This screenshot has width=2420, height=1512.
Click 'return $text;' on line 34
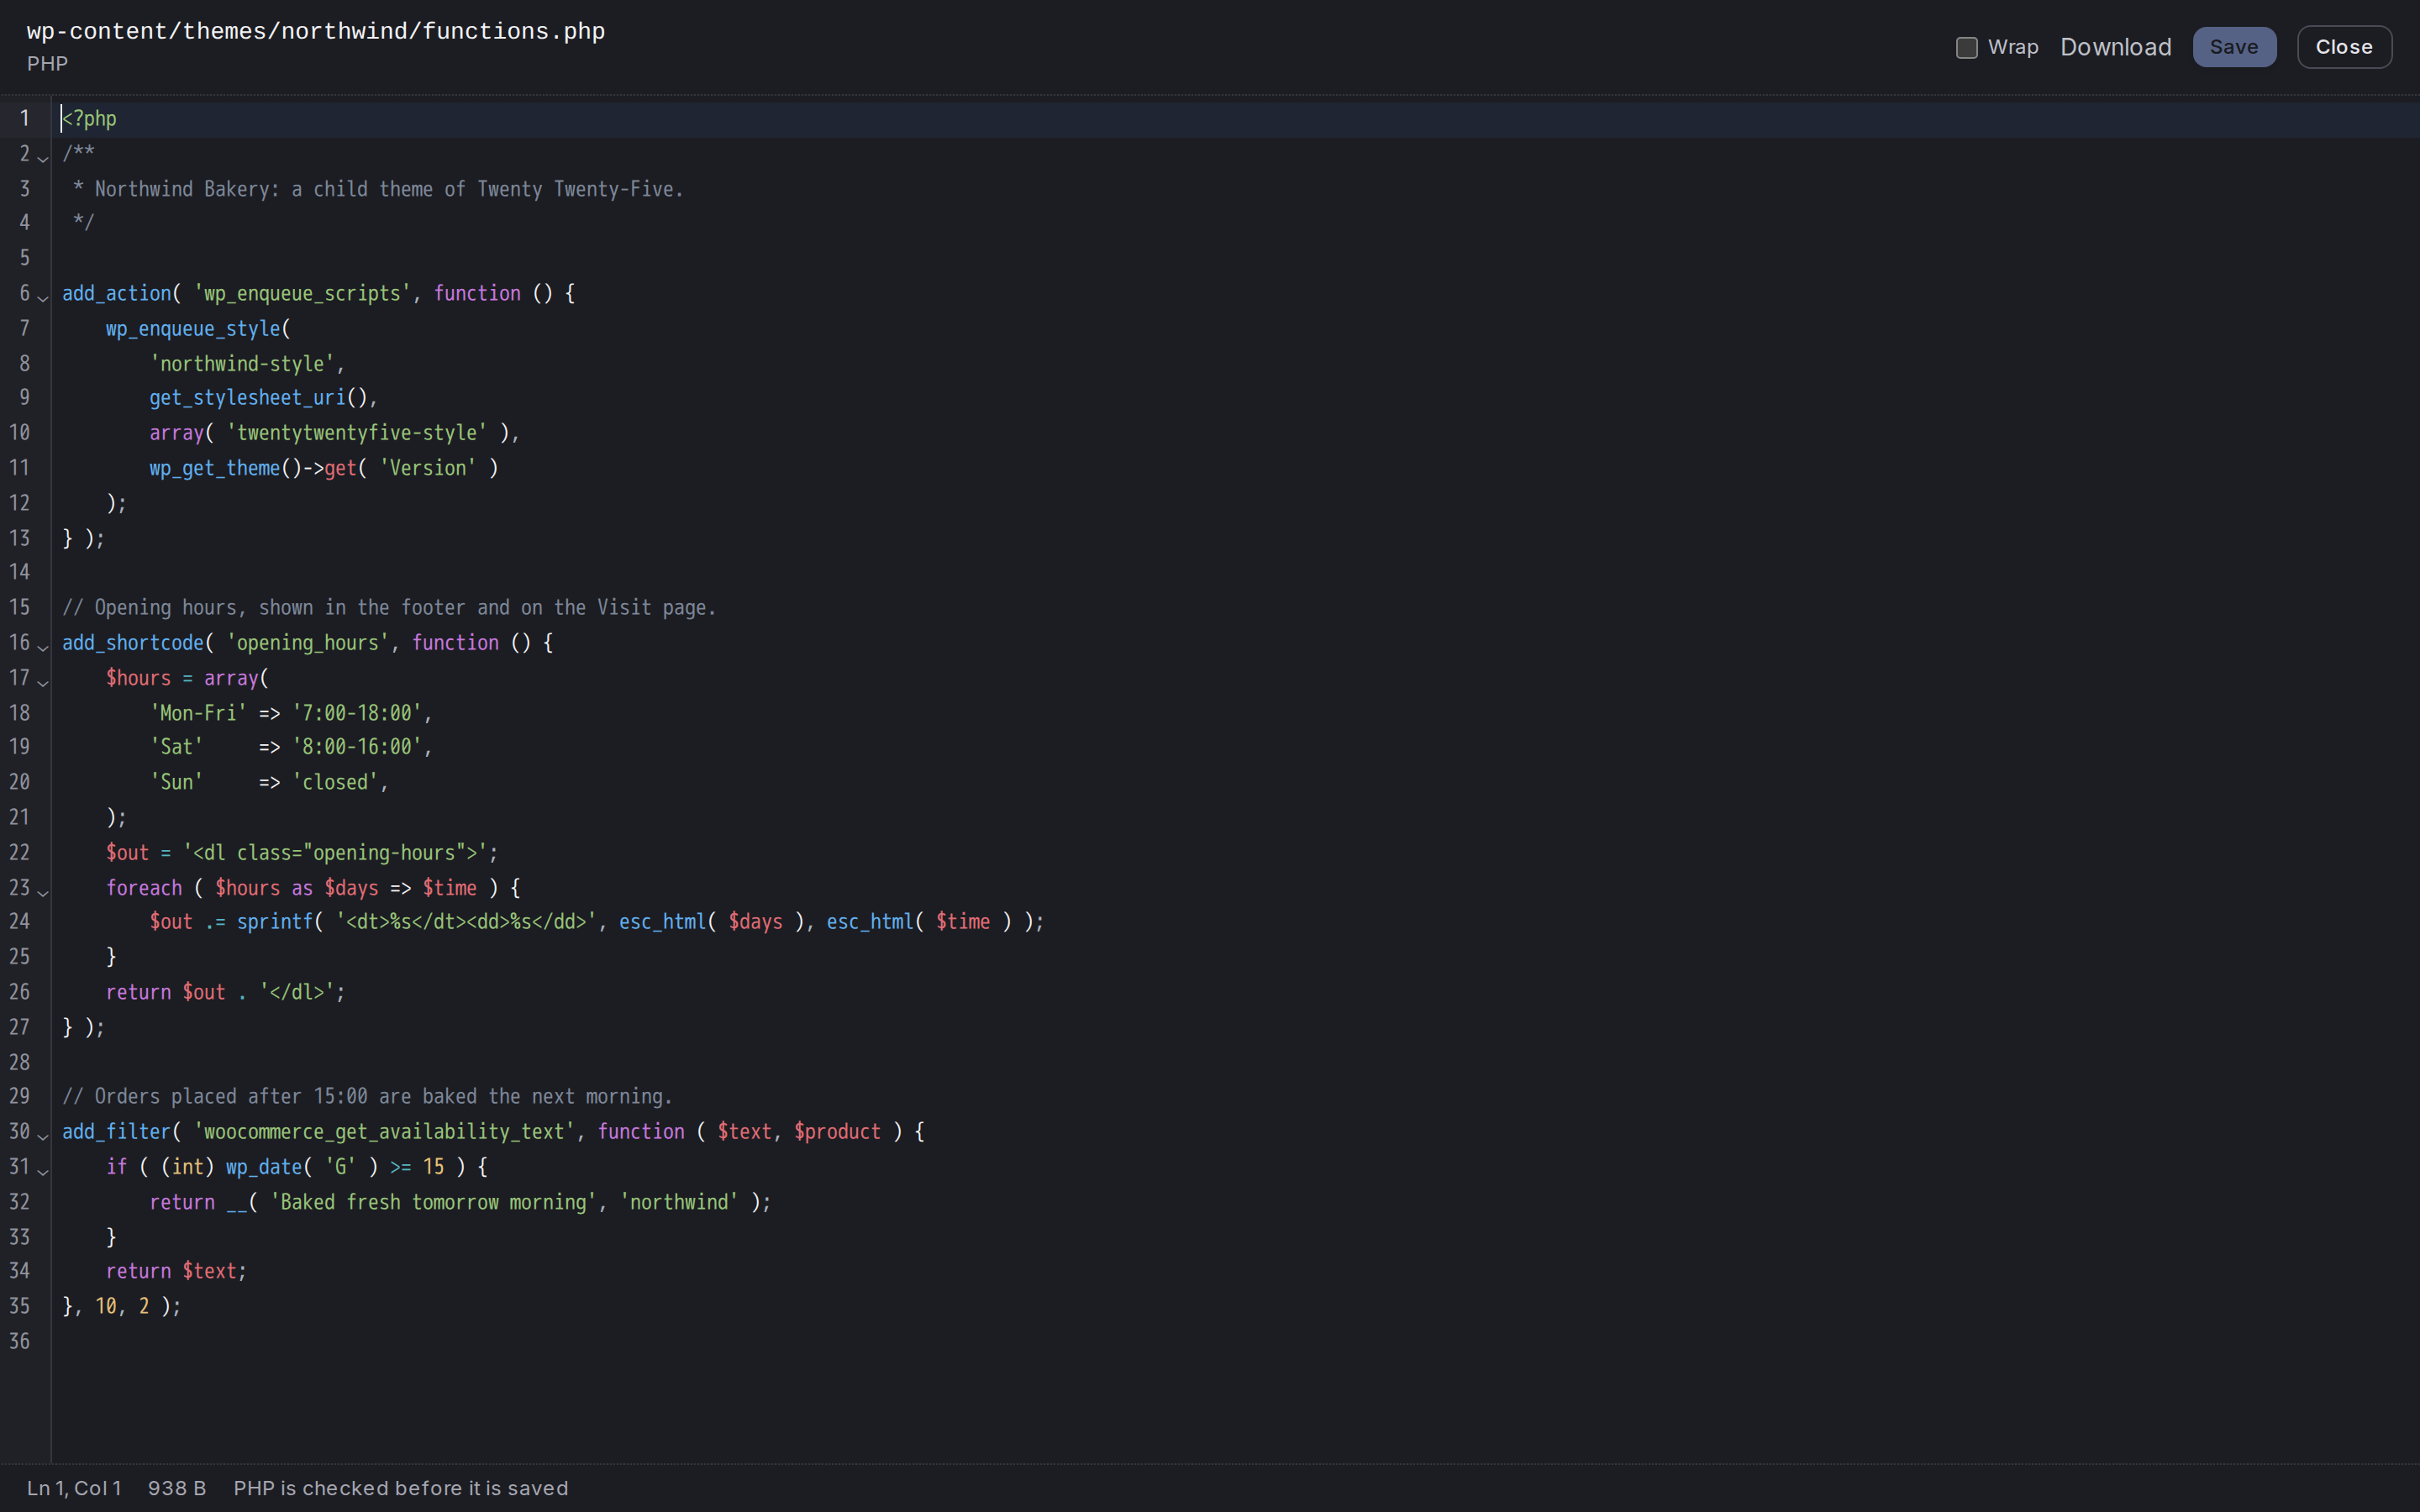tap(176, 1271)
